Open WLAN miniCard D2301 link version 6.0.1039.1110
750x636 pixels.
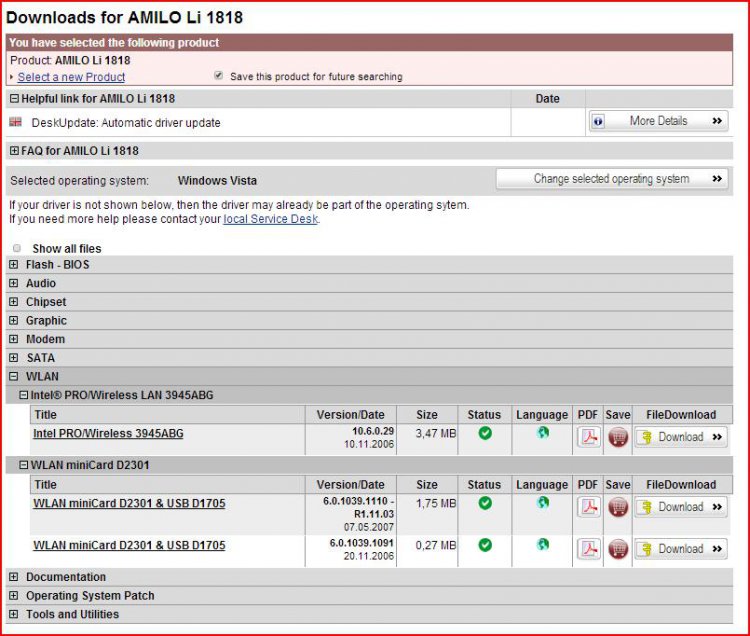[129, 503]
